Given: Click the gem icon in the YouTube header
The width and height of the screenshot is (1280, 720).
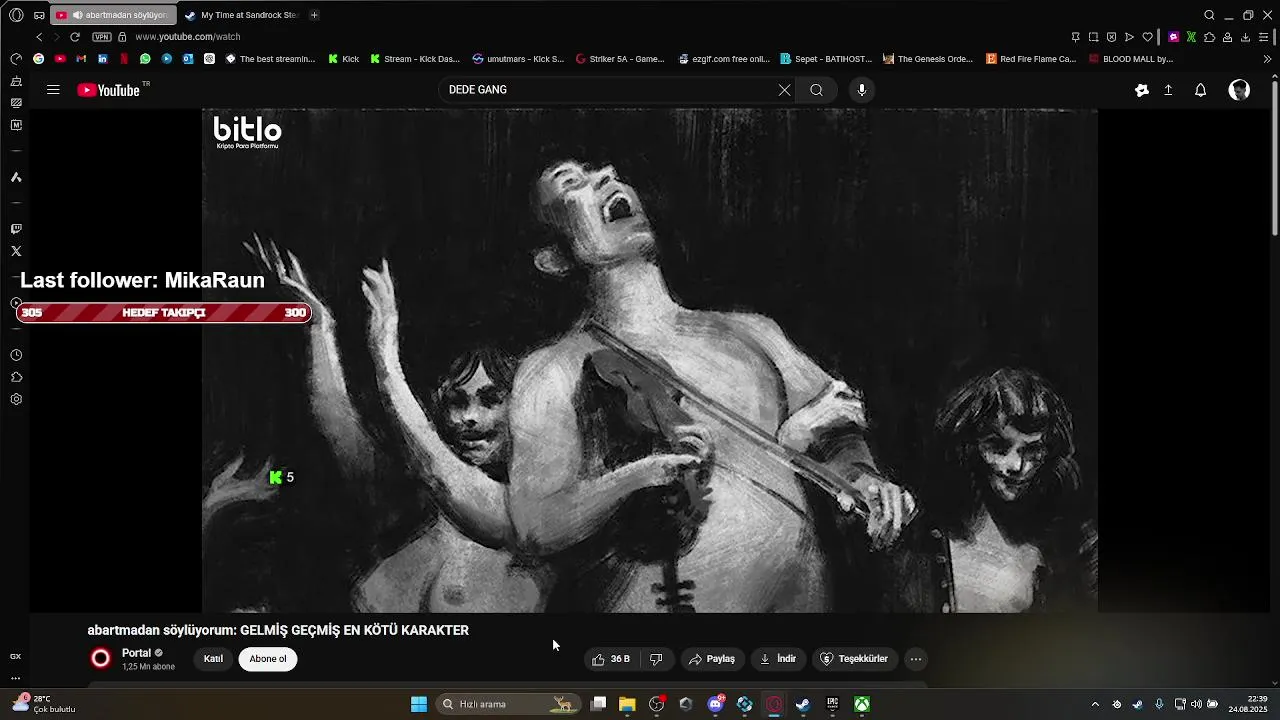Looking at the screenshot, I should [x=1142, y=90].
